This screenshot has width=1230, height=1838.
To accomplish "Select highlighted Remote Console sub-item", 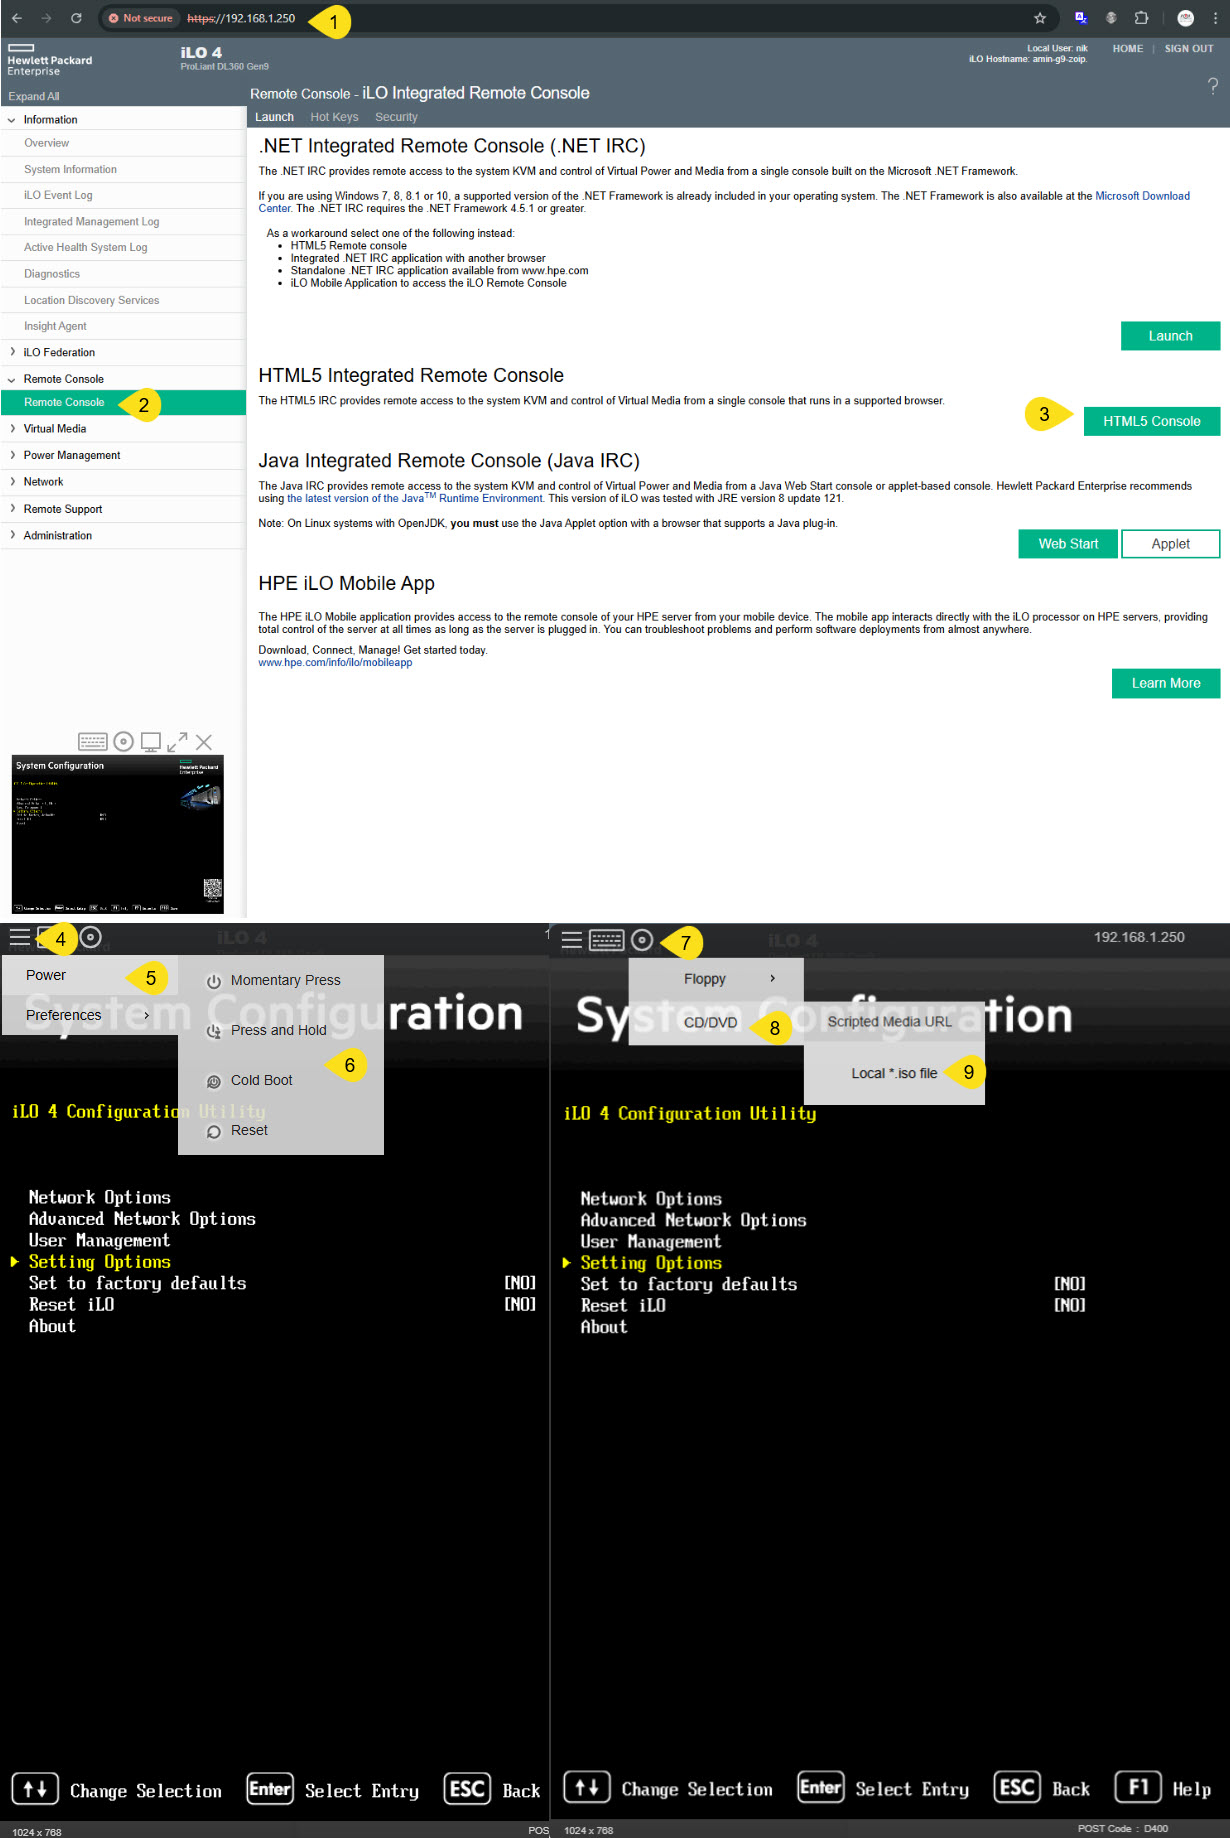I will coord(123,403).
